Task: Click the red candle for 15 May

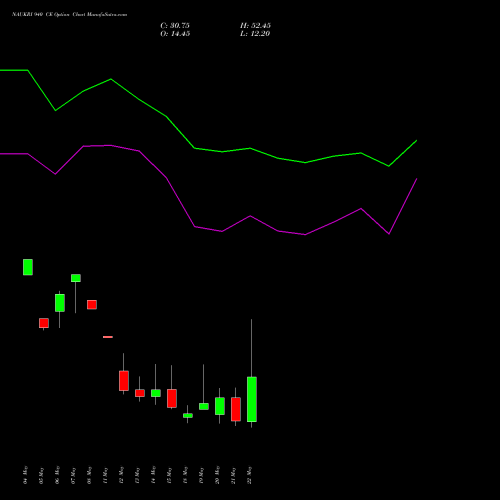Action: point(172,398)
